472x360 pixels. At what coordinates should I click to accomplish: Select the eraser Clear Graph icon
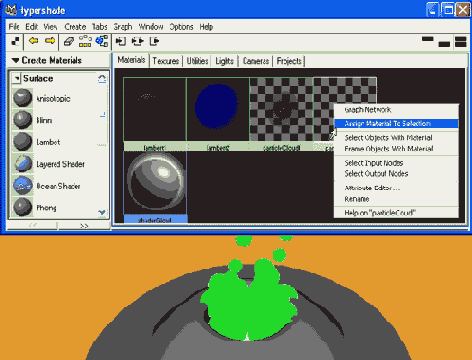point(69,42)
